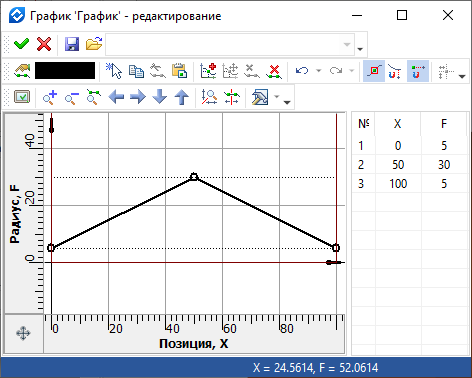The height and width of the screenshot is (378, 472).
Task: Select table row number 1
Action: coord(361,146)
